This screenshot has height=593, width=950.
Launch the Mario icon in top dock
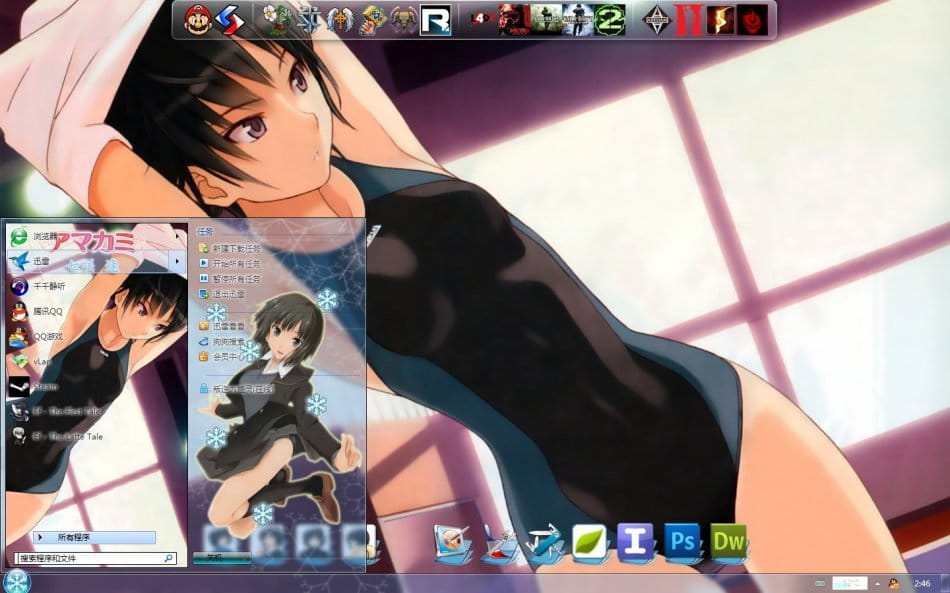(198, 19)
